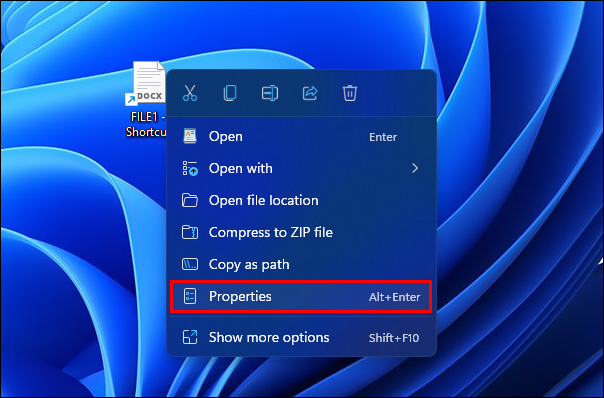The width and height of the screenshot is (604, 398).
Task: Click the Show more options expand icon
Action: pos(190,338)
